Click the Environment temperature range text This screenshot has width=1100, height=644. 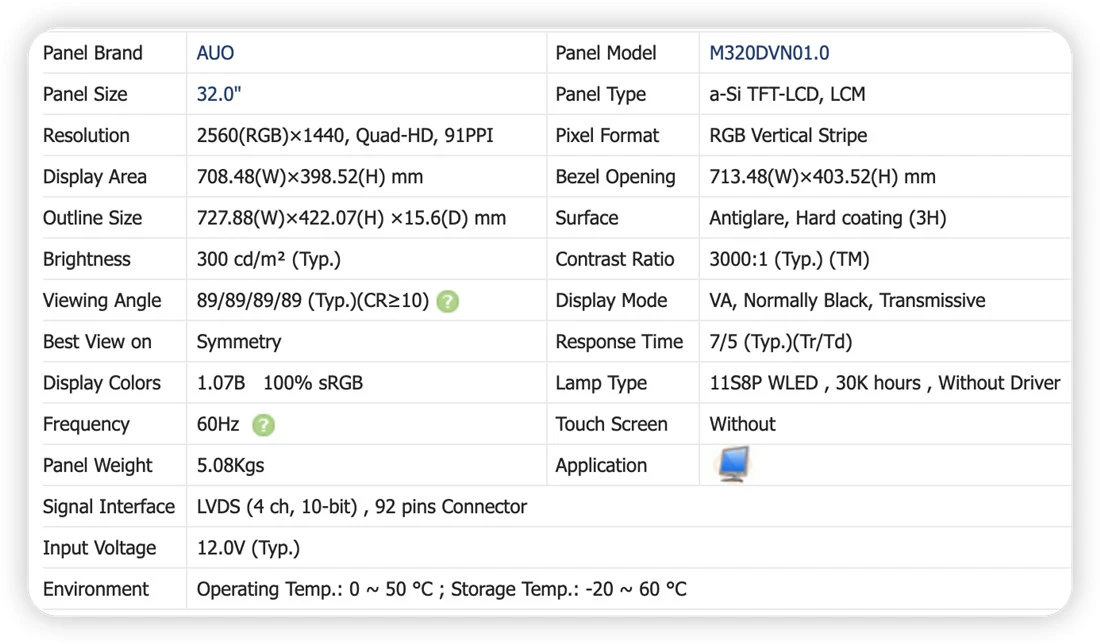441,589
